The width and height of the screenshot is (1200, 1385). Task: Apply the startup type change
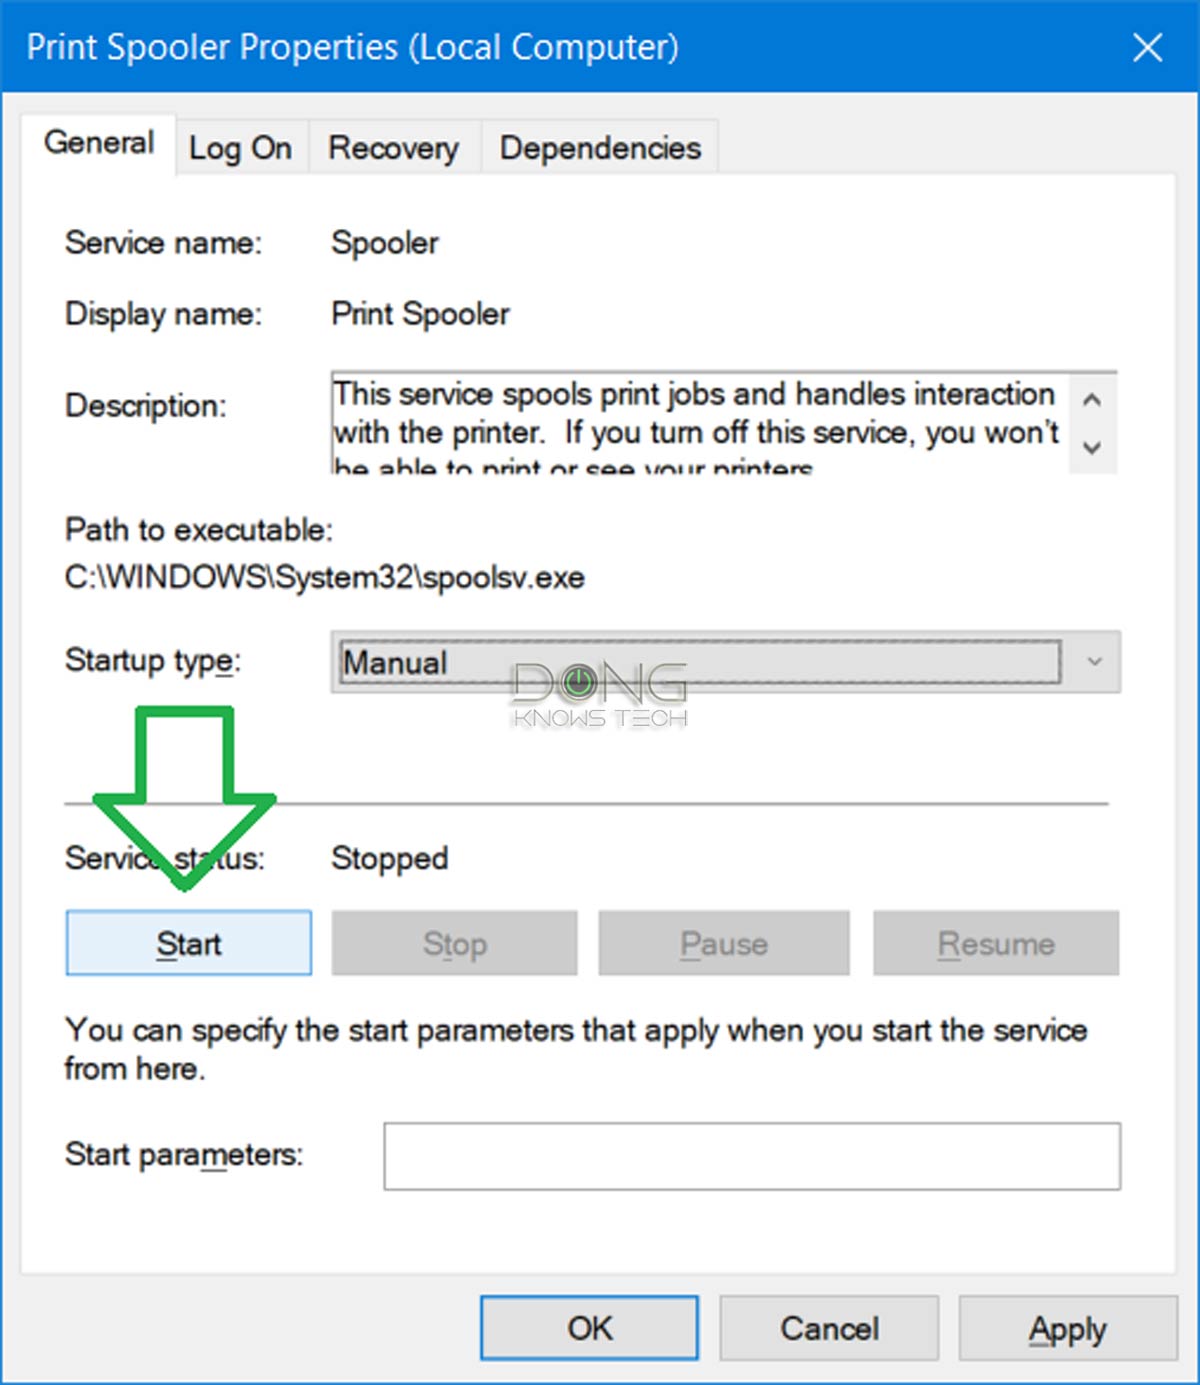(x=1068, y=1328)
